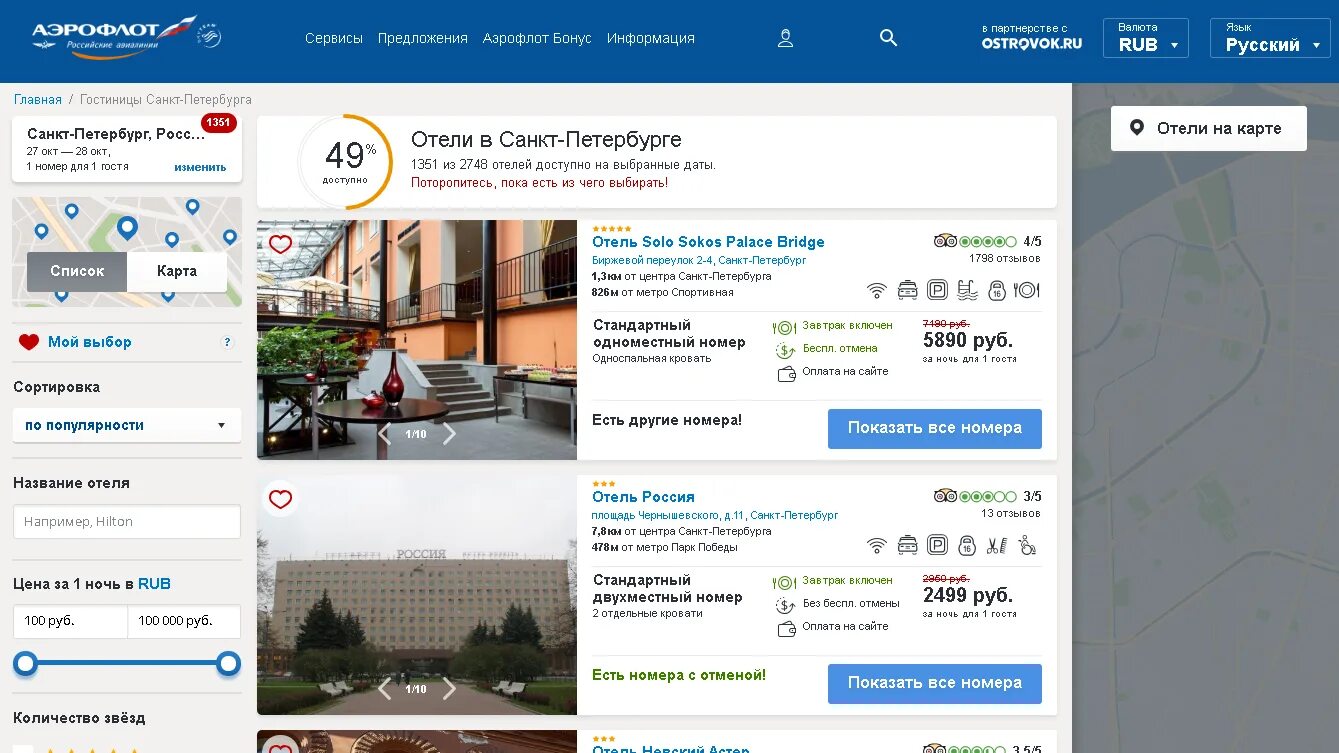Click 1798 отзывов reviews count
This screenshot has width=1339, height=753.
pyautogui.click(x=1005, y=259)
